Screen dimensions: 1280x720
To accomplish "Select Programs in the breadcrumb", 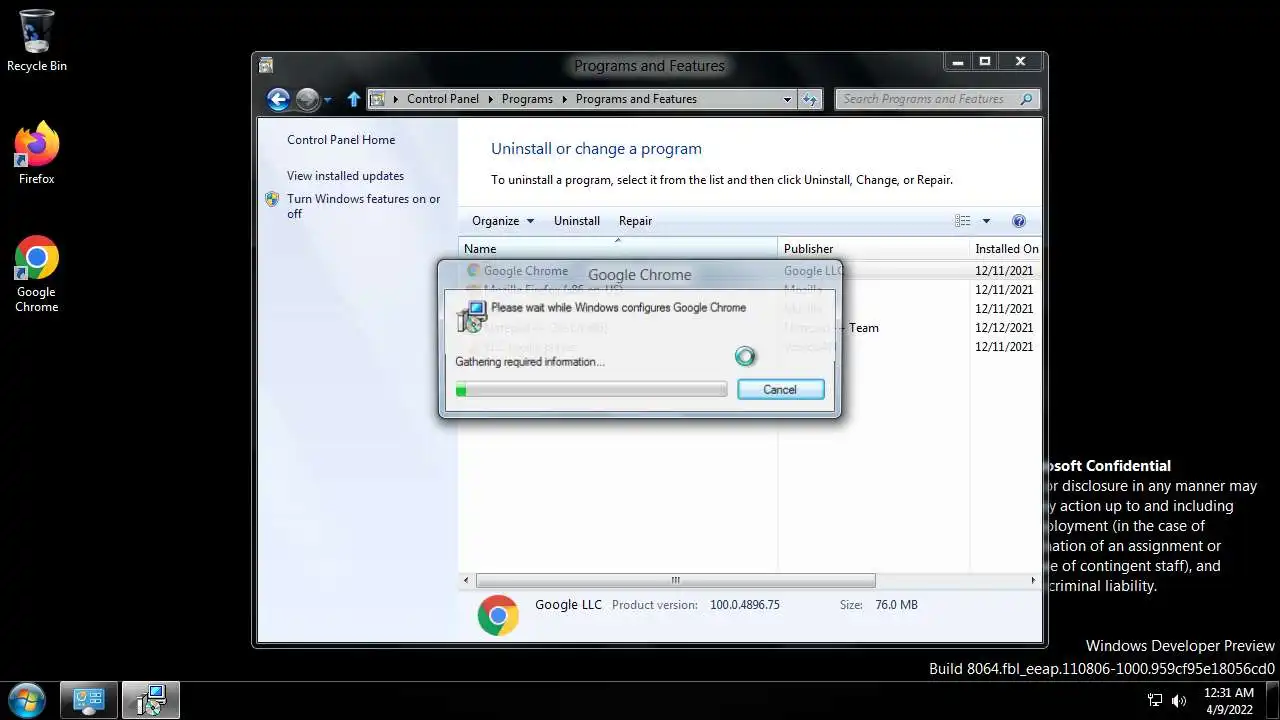I will point(527,99).
